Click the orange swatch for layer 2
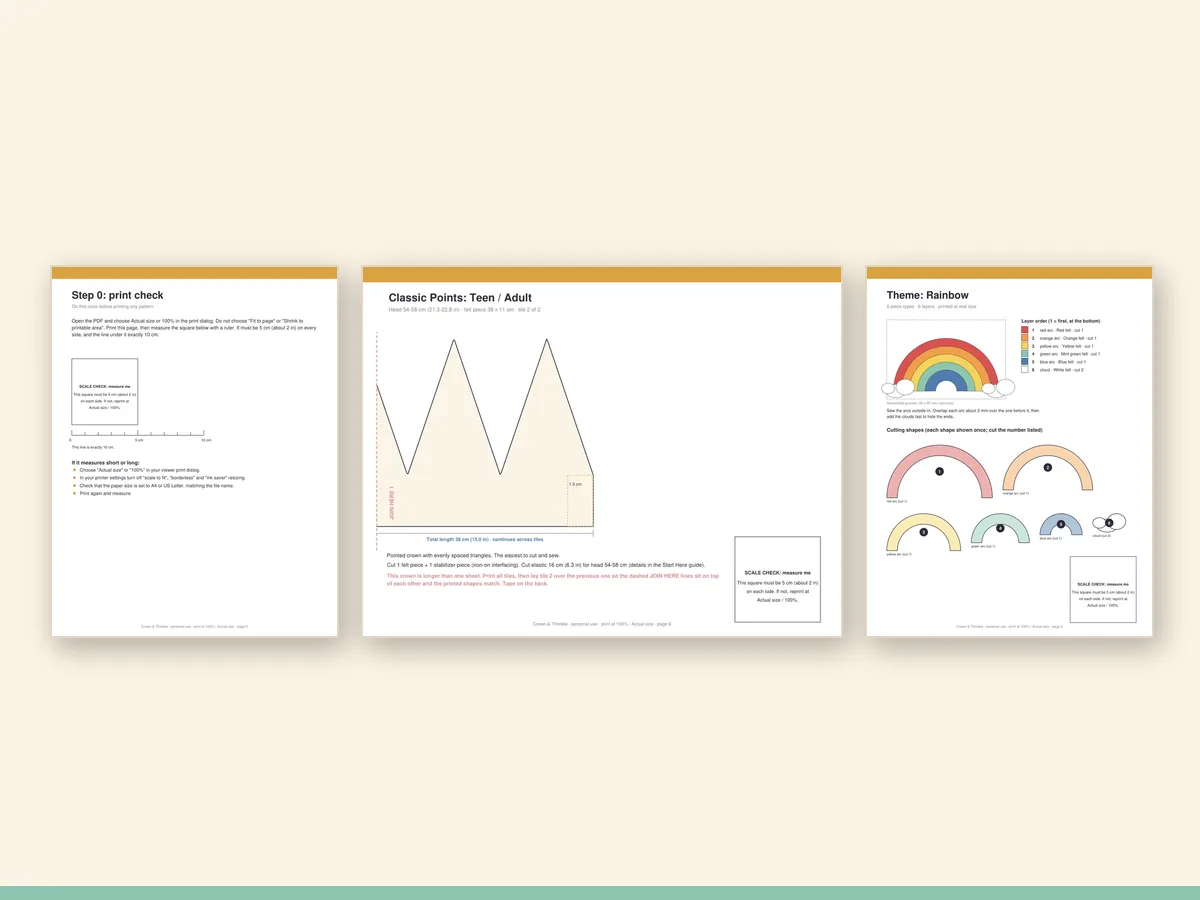1200x900 pixels. (x=1024, y=337)
